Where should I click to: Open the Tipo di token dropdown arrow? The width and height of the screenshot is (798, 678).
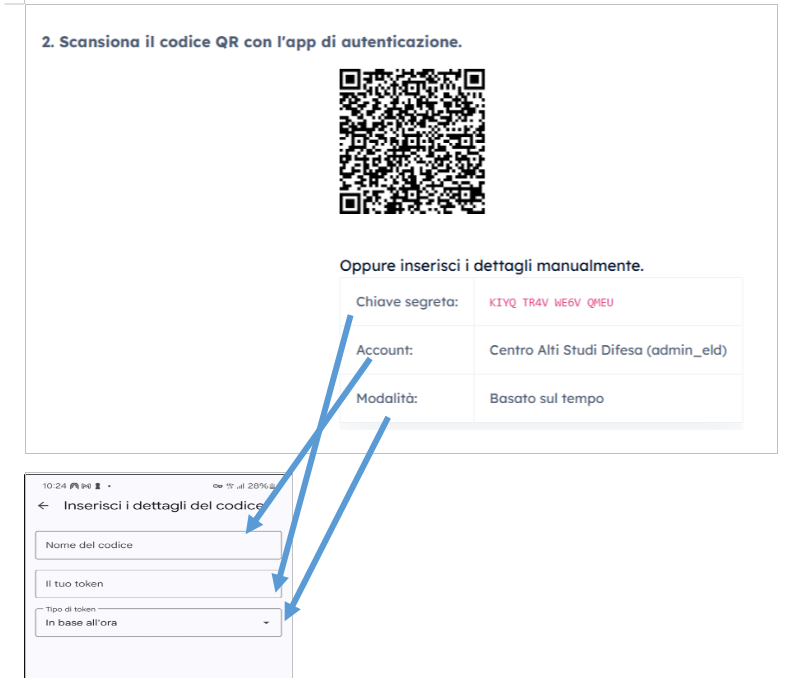tap(266, 623)
